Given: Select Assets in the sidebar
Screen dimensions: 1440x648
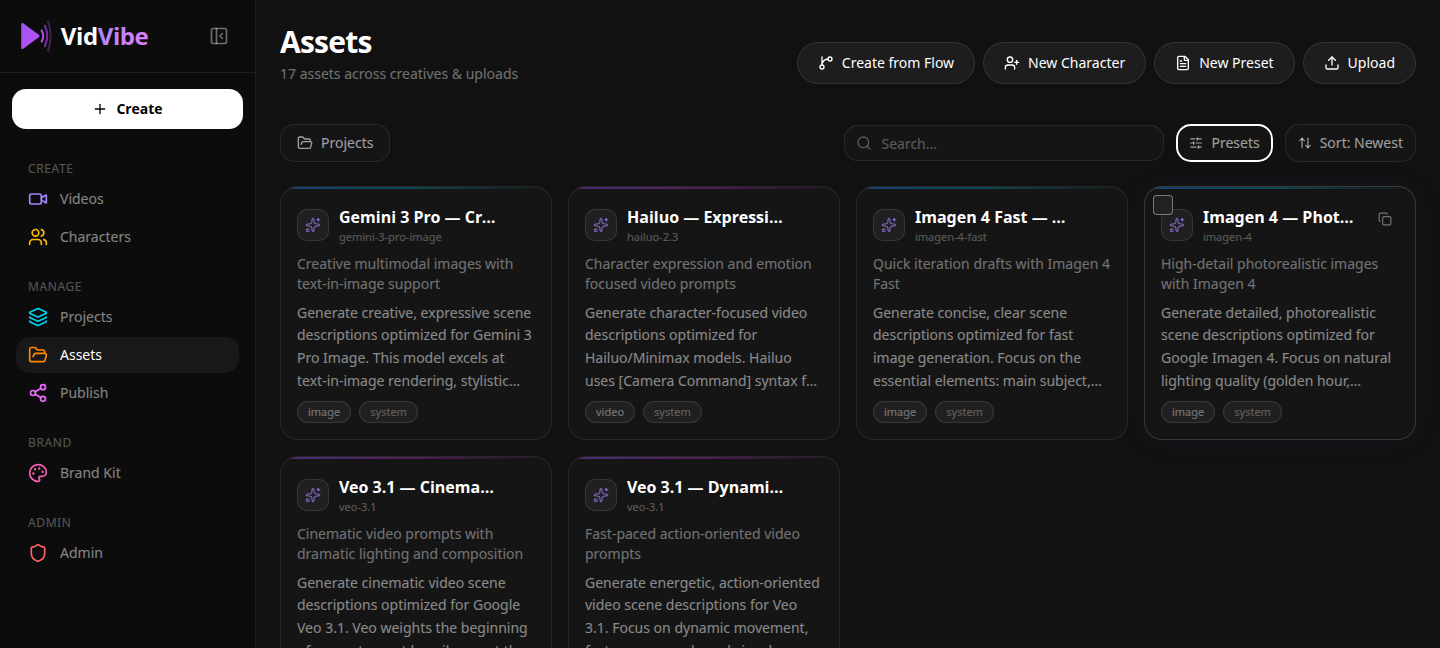Looking at the screenshot, I should 127,355.
